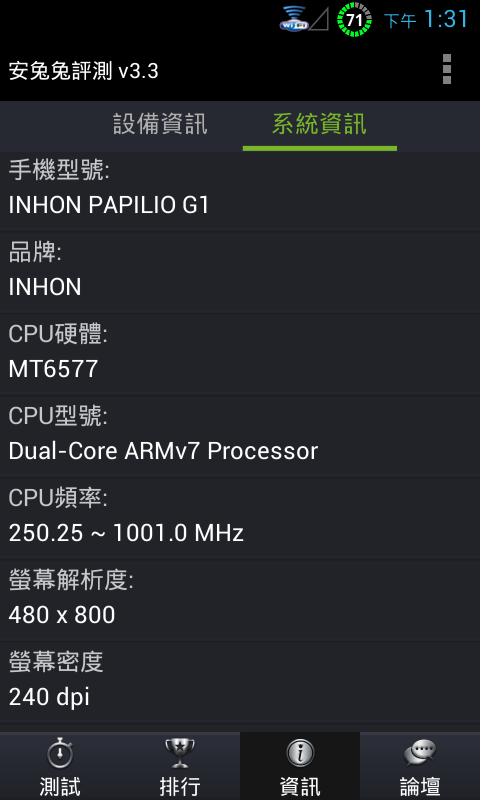Tap the battery 71 circle indicator

(x=354, y=20)
